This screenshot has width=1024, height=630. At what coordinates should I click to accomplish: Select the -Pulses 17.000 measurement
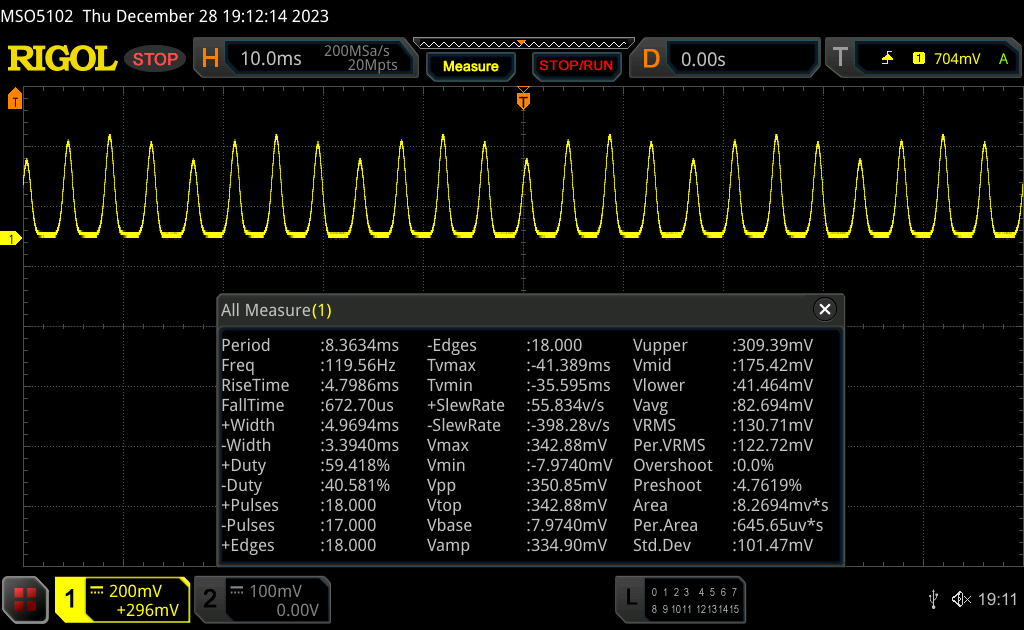298,525
